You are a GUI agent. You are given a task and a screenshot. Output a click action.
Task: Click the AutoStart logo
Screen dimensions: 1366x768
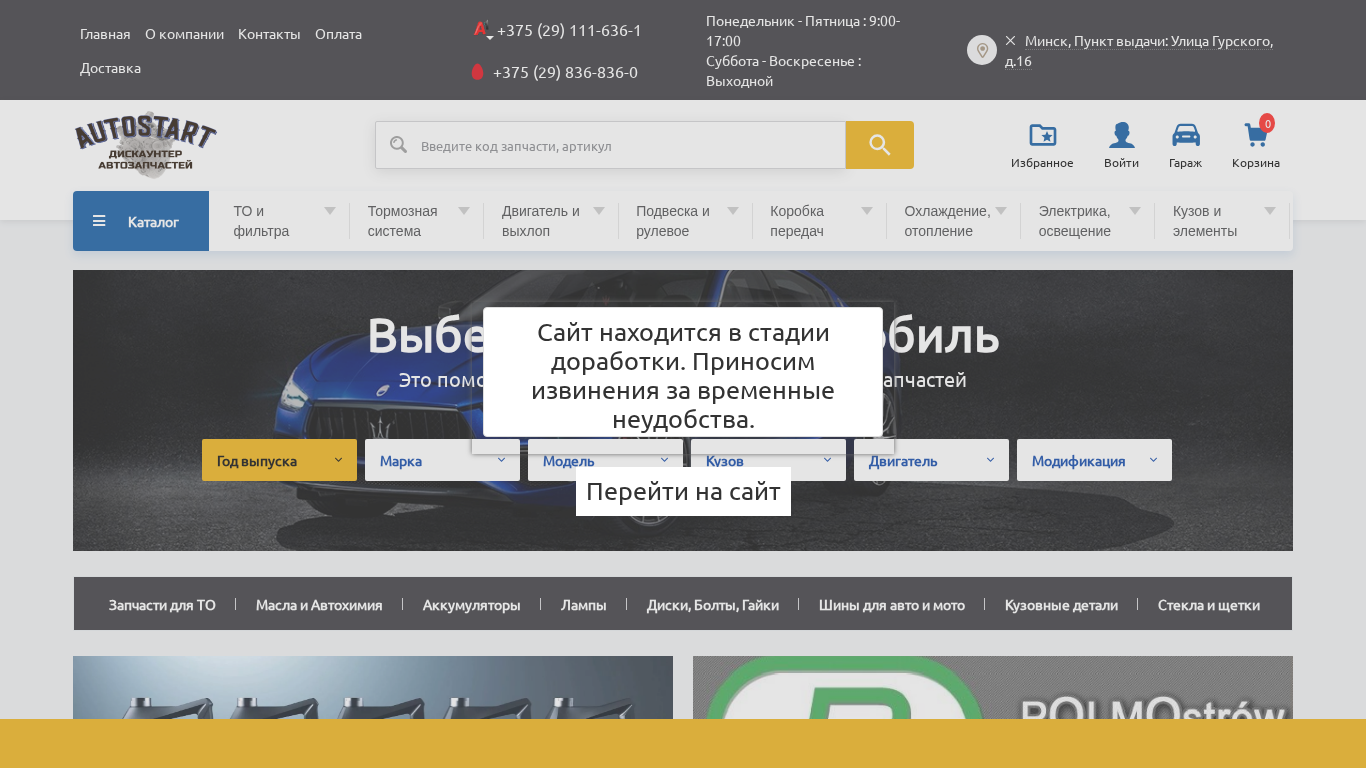[145, 145]
